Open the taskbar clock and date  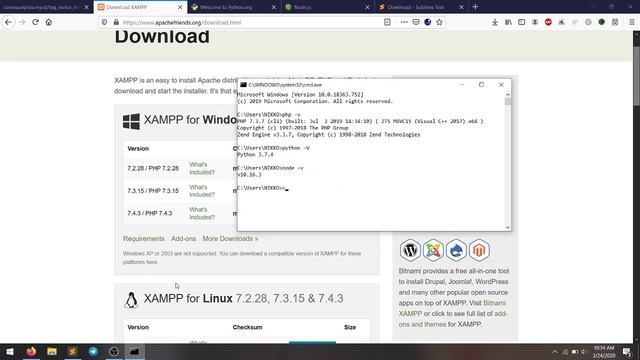pyautogui.click(x=604, y=352)
